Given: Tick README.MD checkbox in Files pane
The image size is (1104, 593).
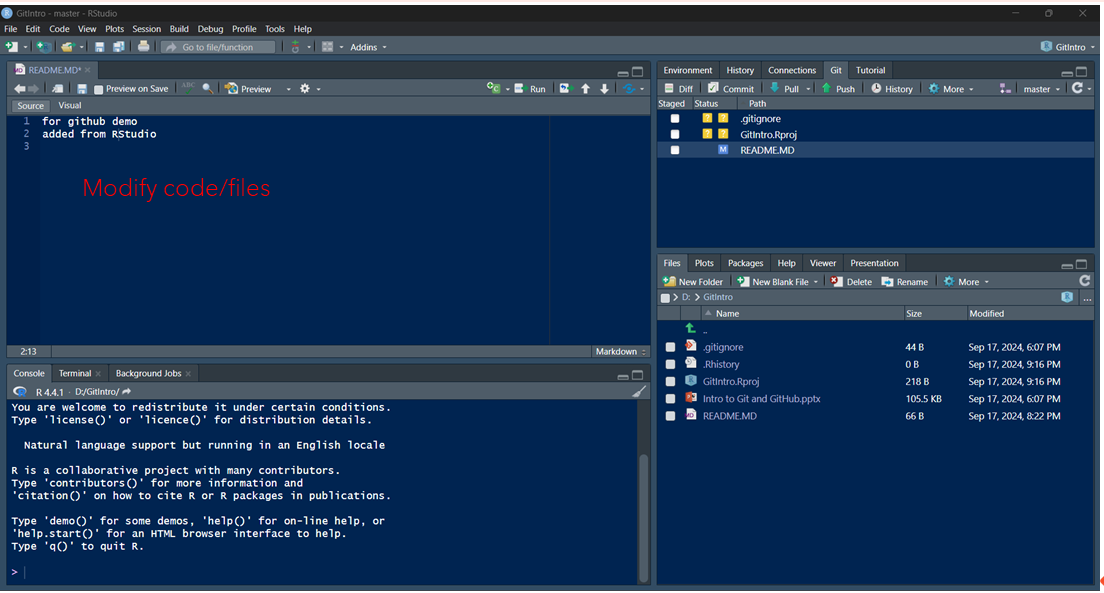Looking at the screenshot, I should pyautogui.click(x=670, y=416).
